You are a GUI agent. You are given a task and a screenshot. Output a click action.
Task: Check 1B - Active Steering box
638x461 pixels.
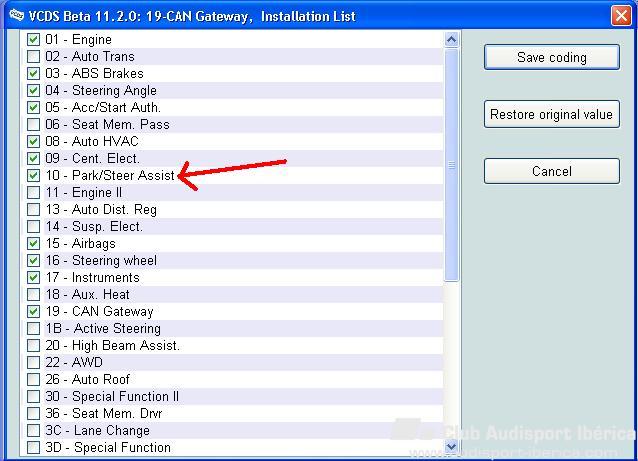[33, 328]
